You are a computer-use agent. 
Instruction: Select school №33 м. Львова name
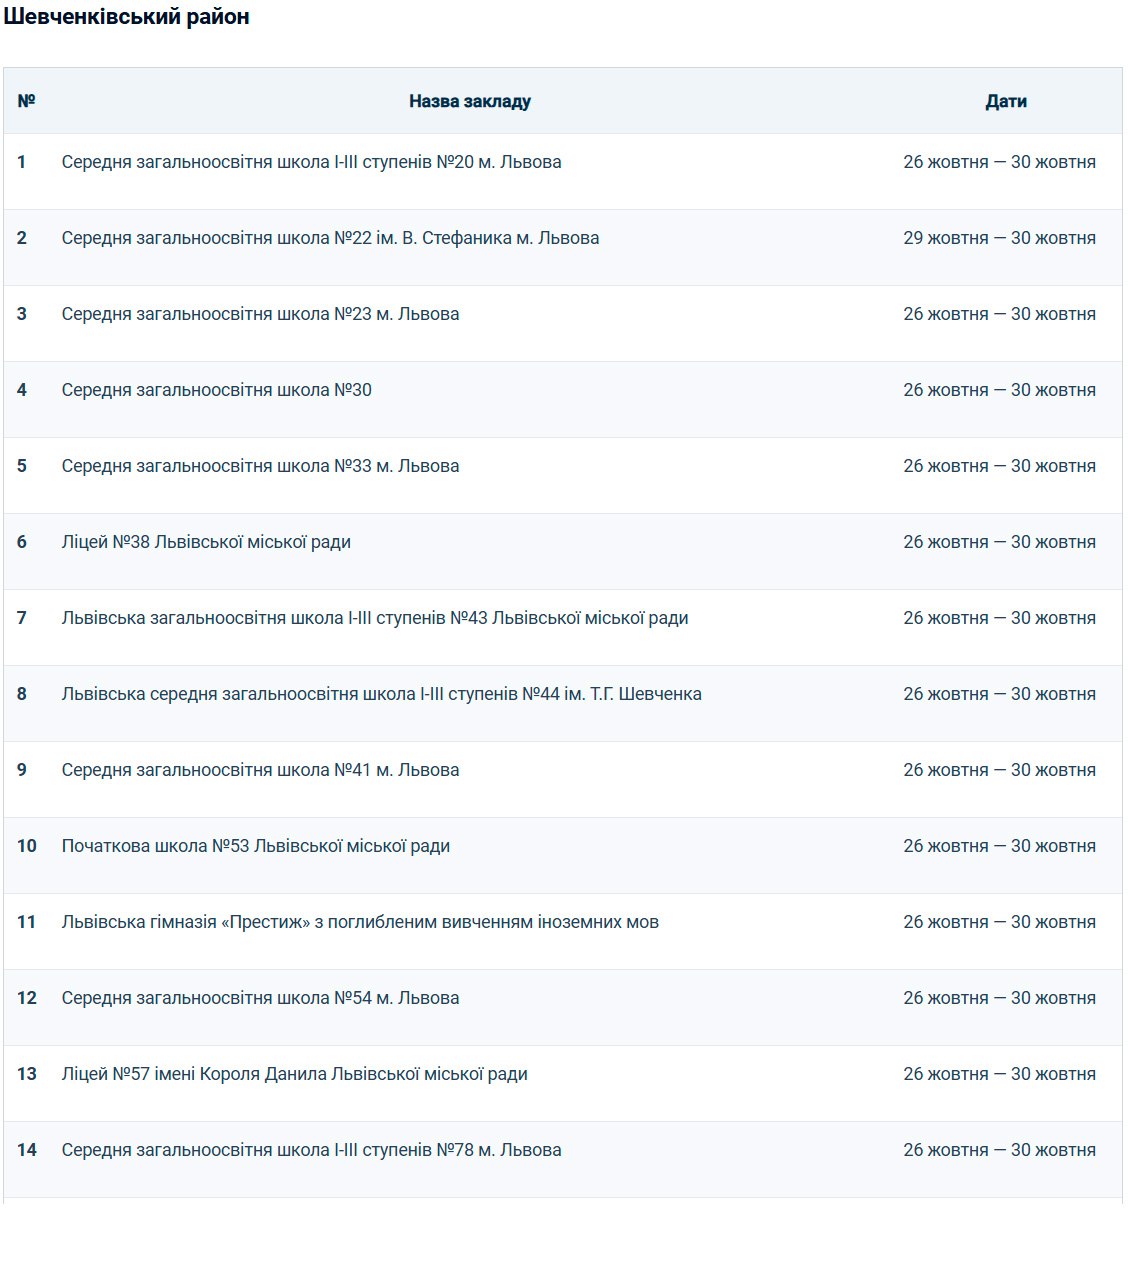click(x=260, y=466)
